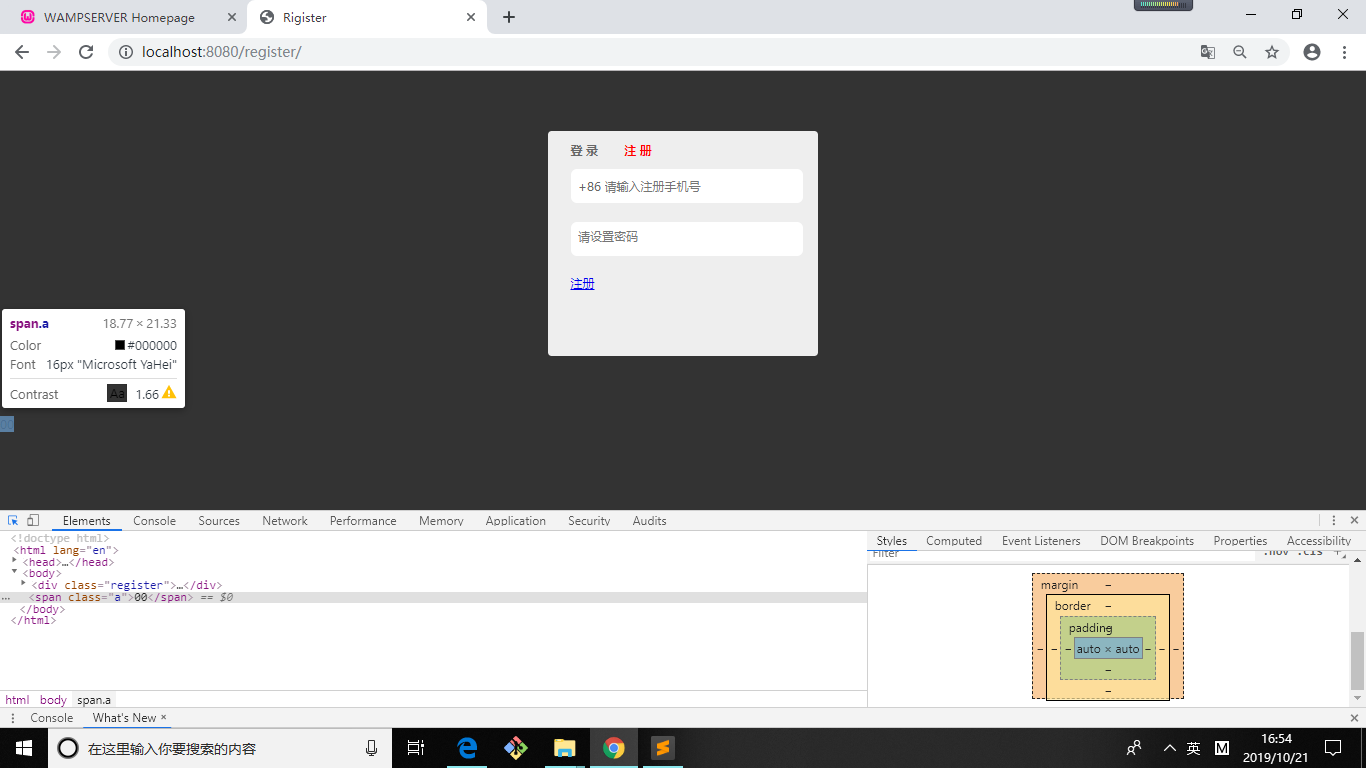The width and height of the screenshot is (1366, 768).
Task: Open the Accessibility sidebar tab
Action: click(1319, 541)
